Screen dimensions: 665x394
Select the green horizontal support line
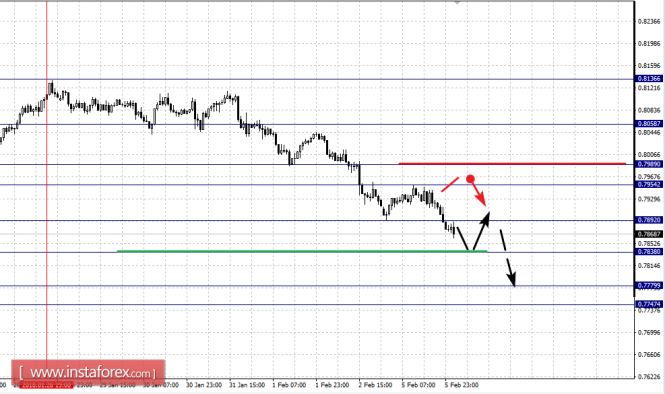302,251
